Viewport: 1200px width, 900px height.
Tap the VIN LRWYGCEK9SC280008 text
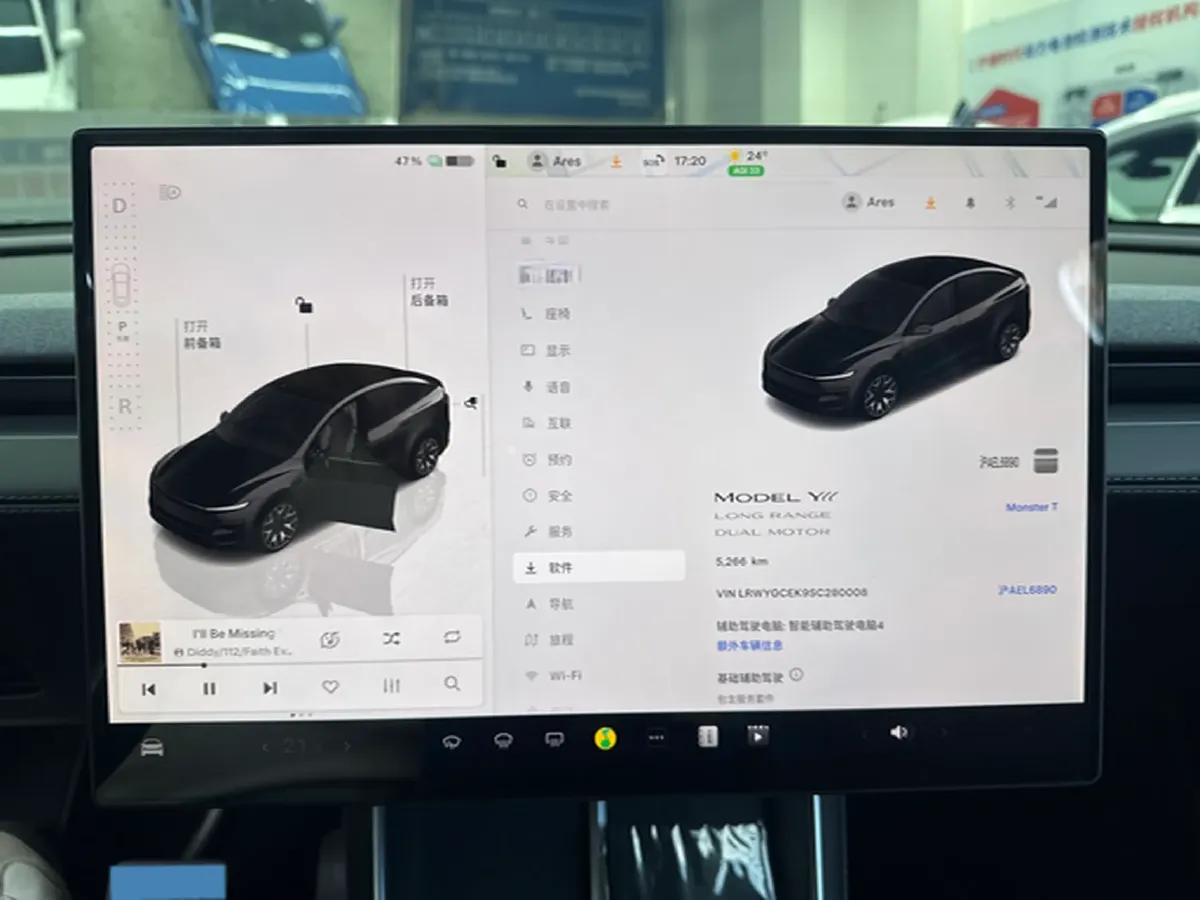pos(792,593)
